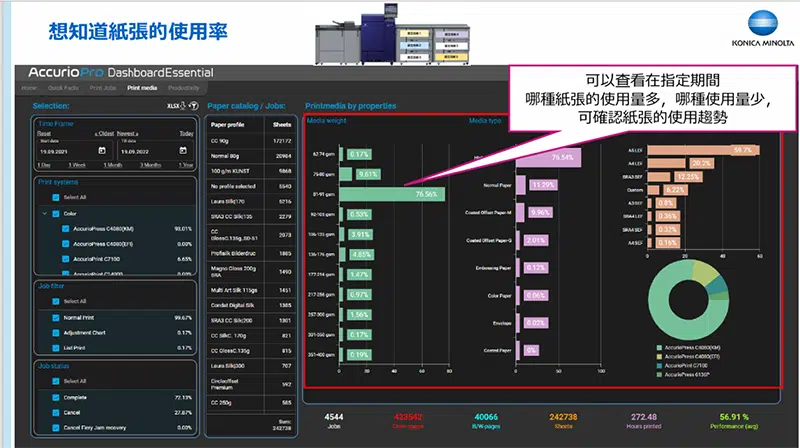Select the Condat Digital Silk row
The width and height of the screenshot is (800, 448).
tap(251, 305)
